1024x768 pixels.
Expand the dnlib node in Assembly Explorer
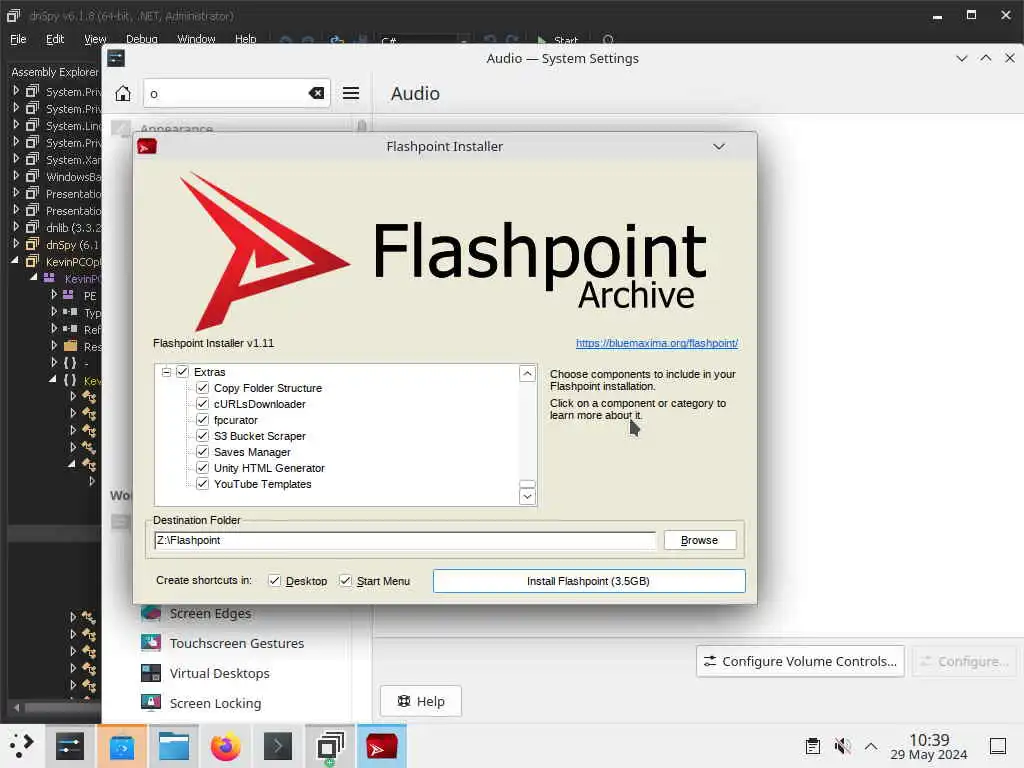(16, 227)
